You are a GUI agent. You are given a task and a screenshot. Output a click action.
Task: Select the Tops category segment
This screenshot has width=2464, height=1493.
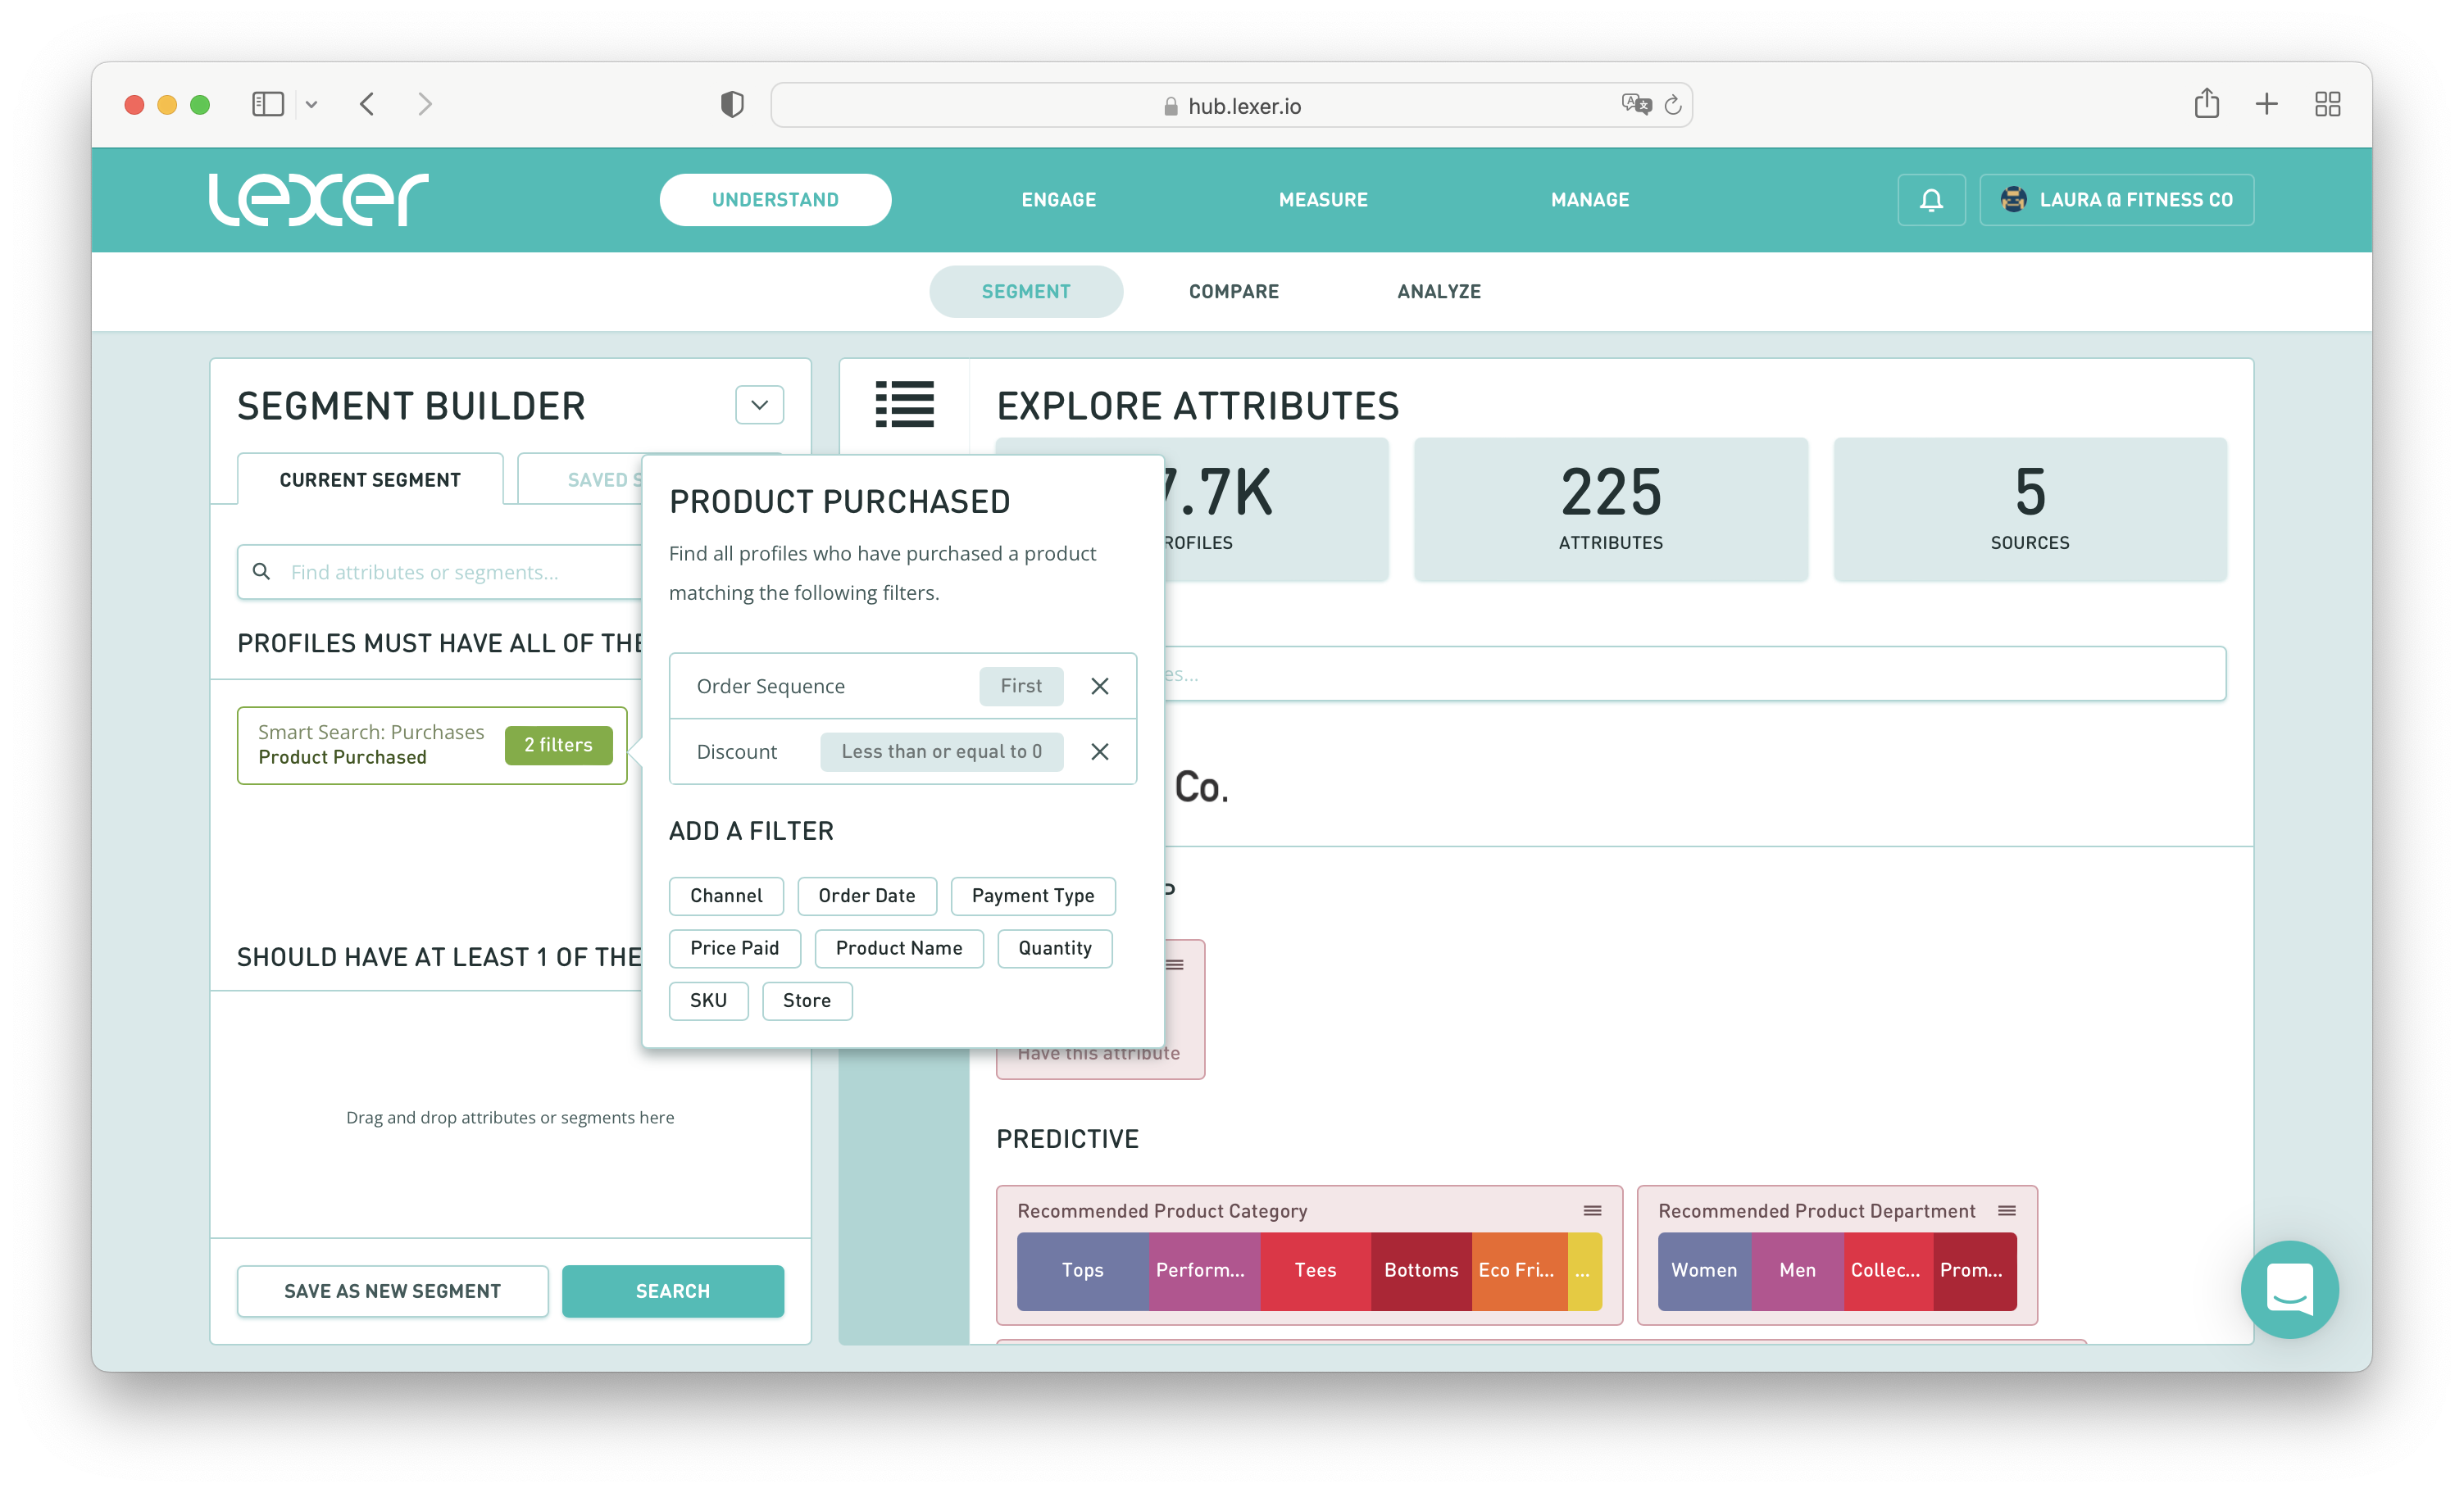point(1083,1271)
